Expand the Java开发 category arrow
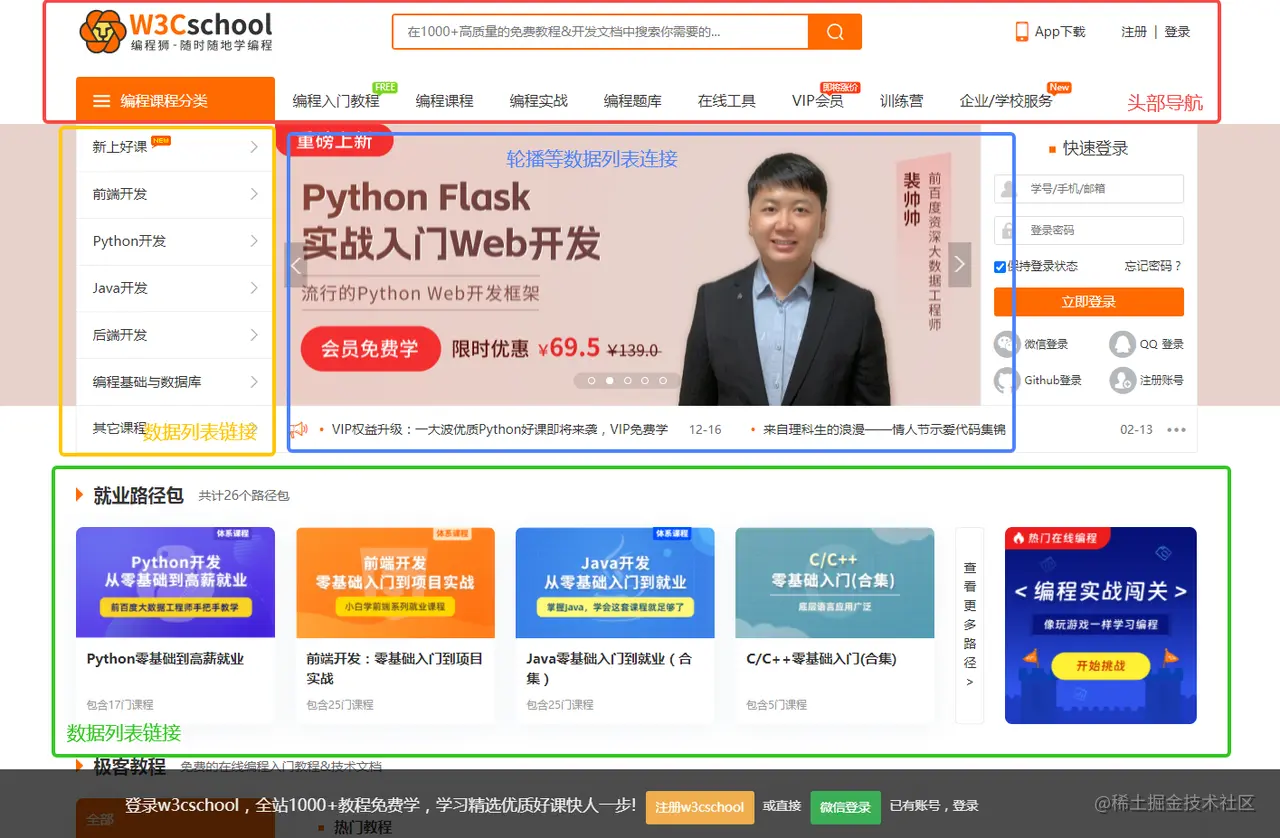The image size is (1280, 838). tap(254, 288)
